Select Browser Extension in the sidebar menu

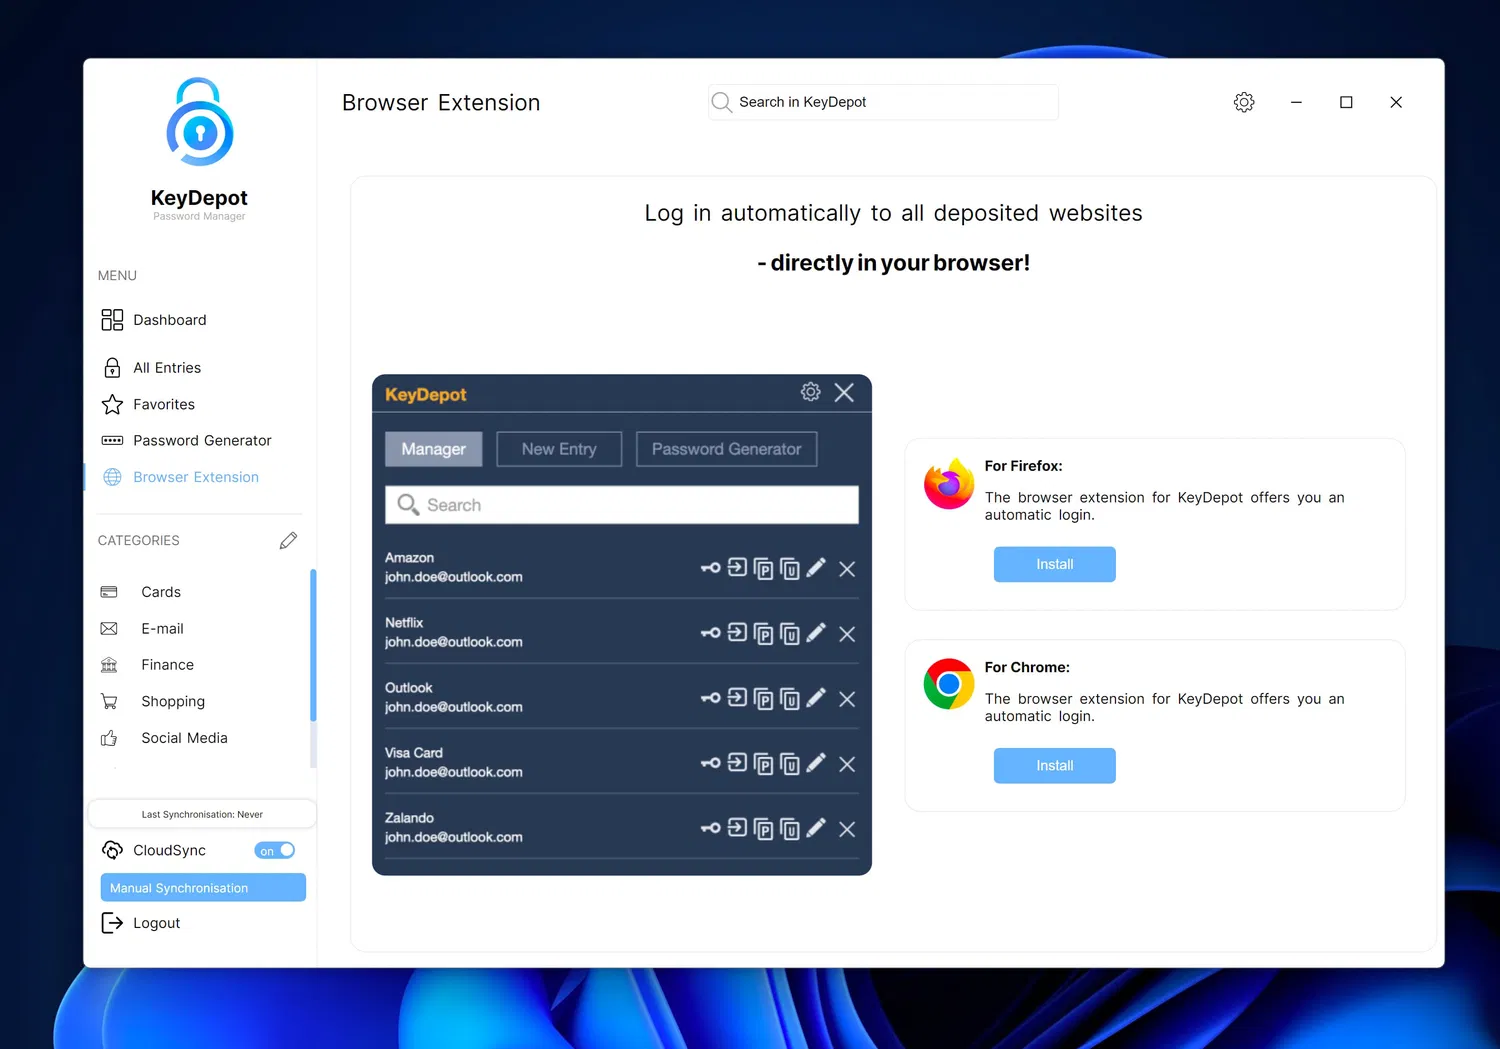coord(181,477)
